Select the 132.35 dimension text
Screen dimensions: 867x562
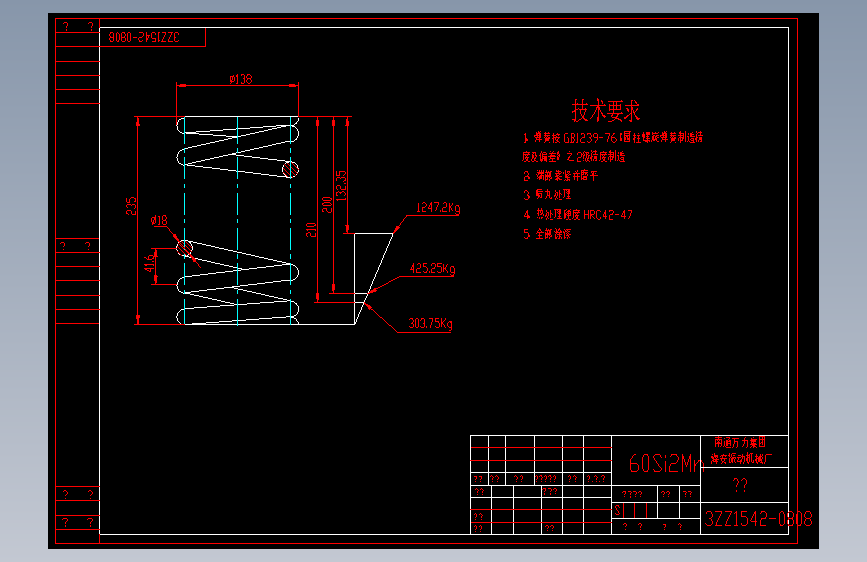pos(341,185)
